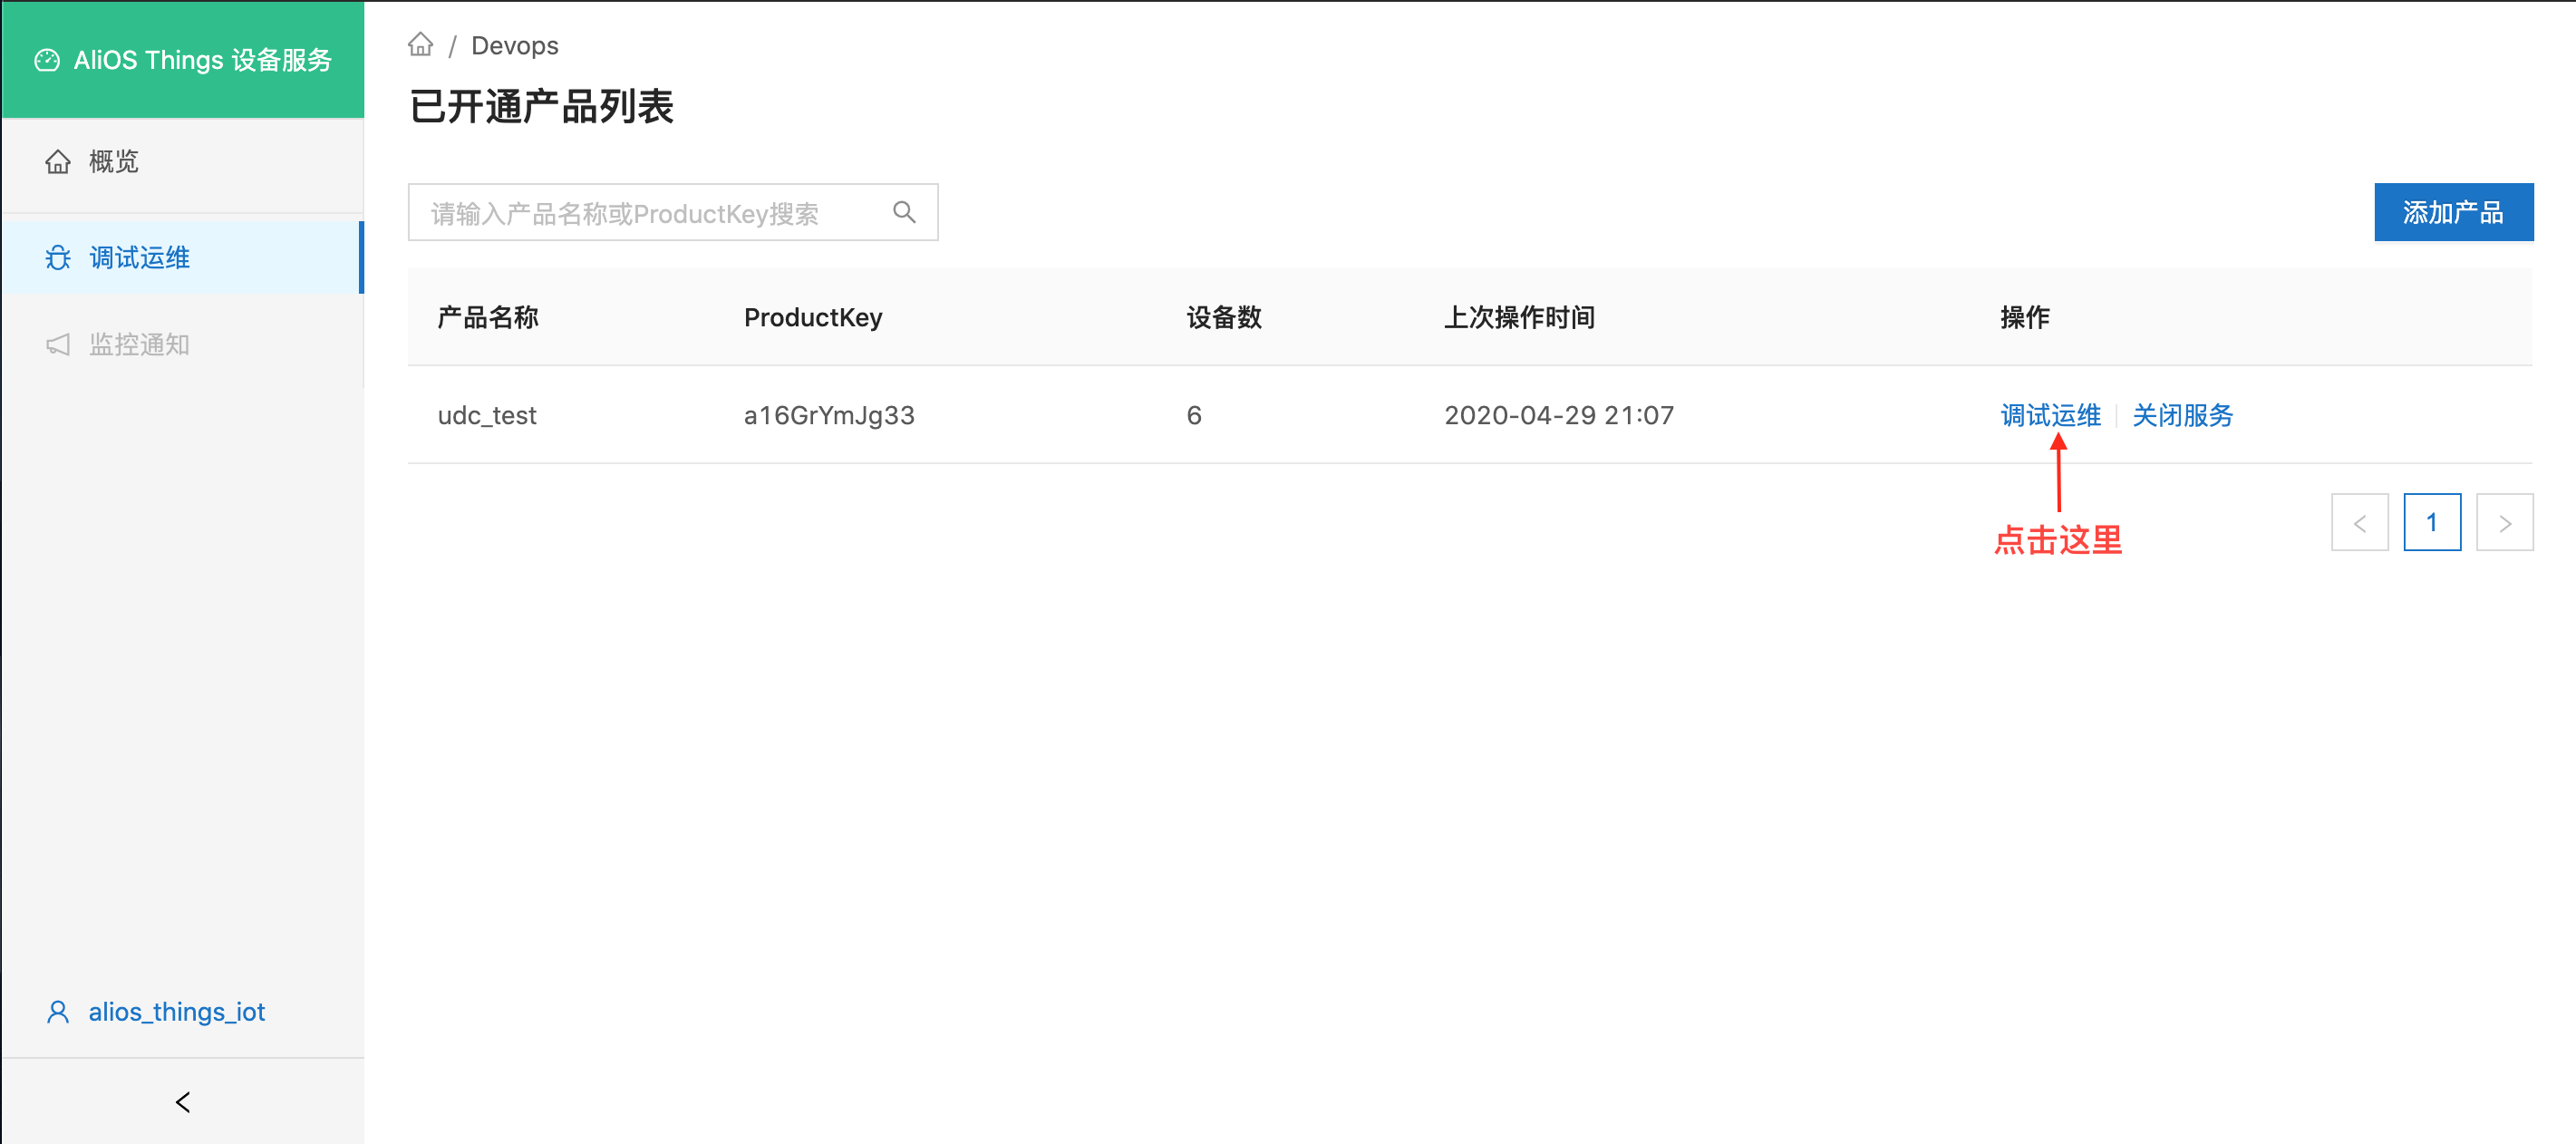Click ProductKey value a16GrYmJg33
This screenshot has height=1144, width=2576.
click(x=829, y=415)
